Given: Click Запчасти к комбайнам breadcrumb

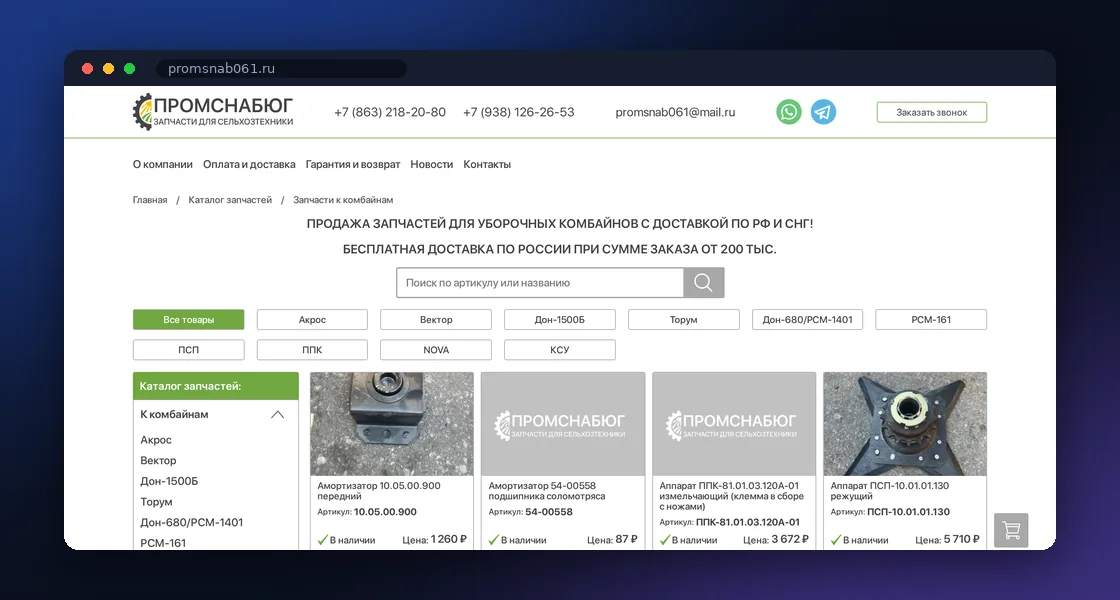Looking at the screenshot, I should (343, 200).
